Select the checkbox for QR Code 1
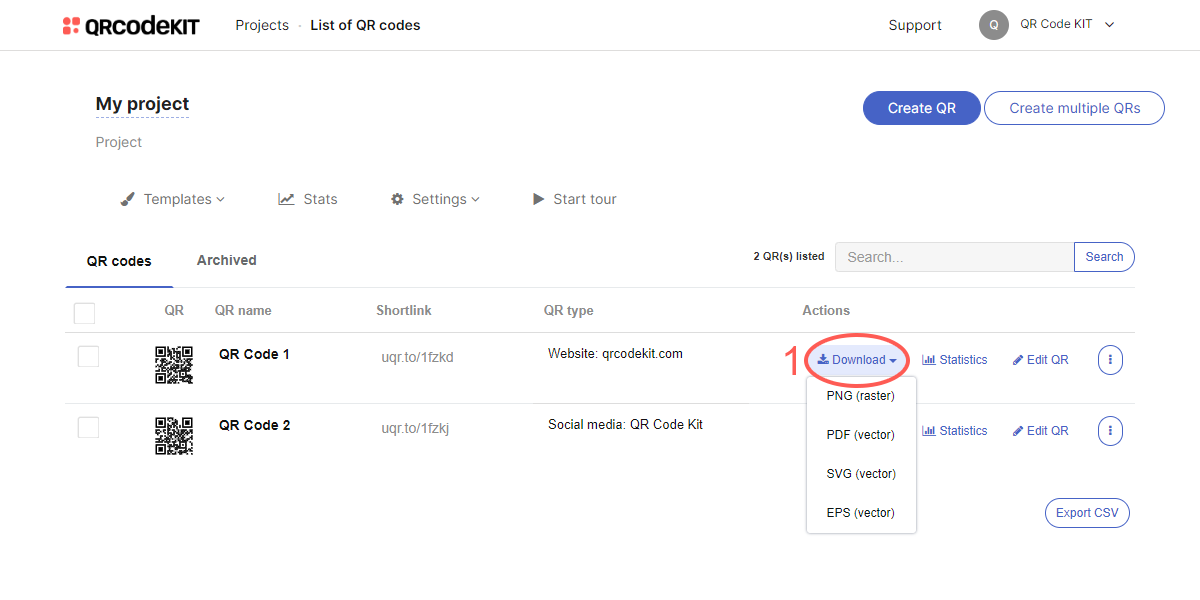Screen dimensions: 1200x600 pyautogui.click(x=88, y=355)
